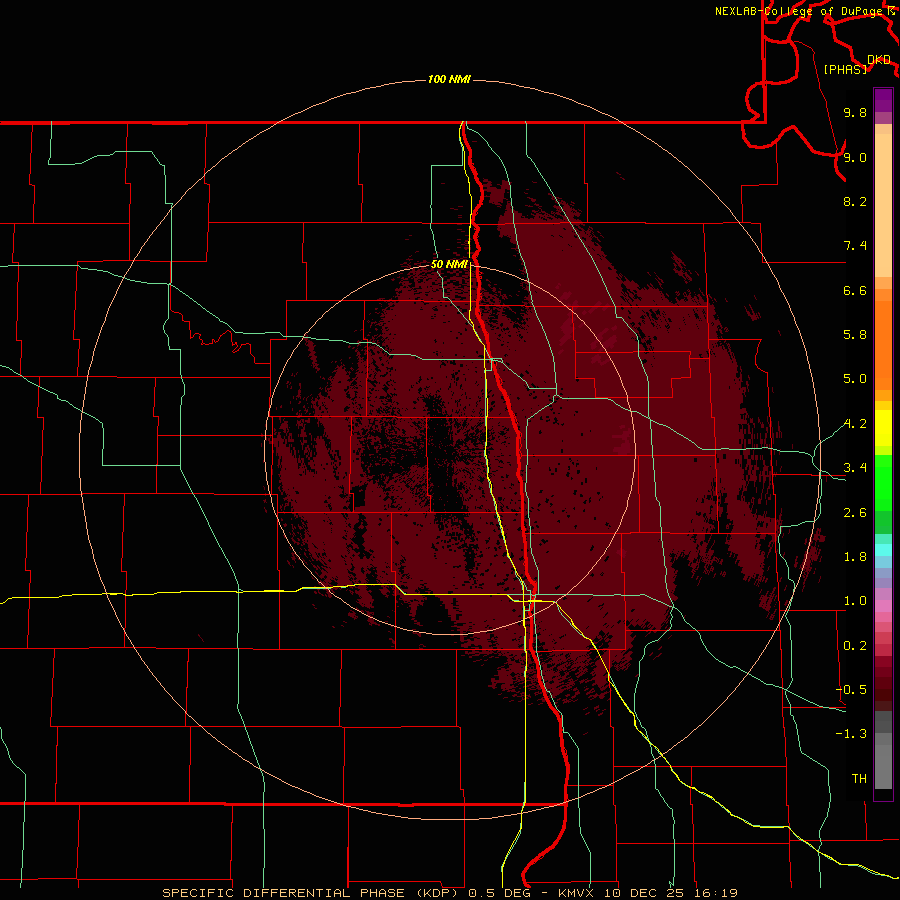Viewport: 900px width, 900px height.
Task: Click the "TH" threshold label on legend
Action: 859,779
